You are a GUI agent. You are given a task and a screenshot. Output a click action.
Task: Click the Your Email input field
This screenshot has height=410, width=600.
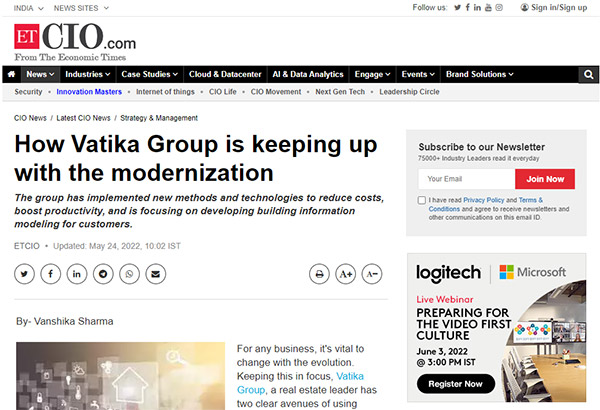466,179
